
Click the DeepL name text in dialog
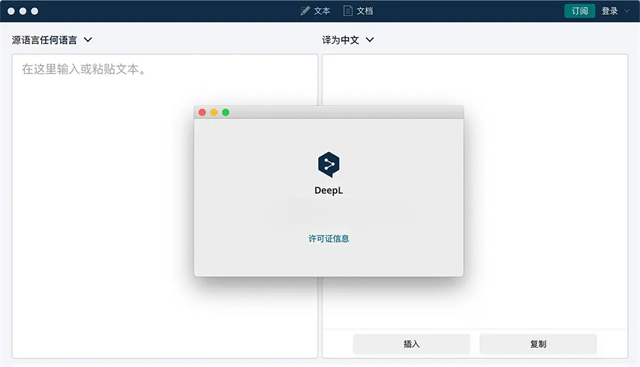(329, 191)
